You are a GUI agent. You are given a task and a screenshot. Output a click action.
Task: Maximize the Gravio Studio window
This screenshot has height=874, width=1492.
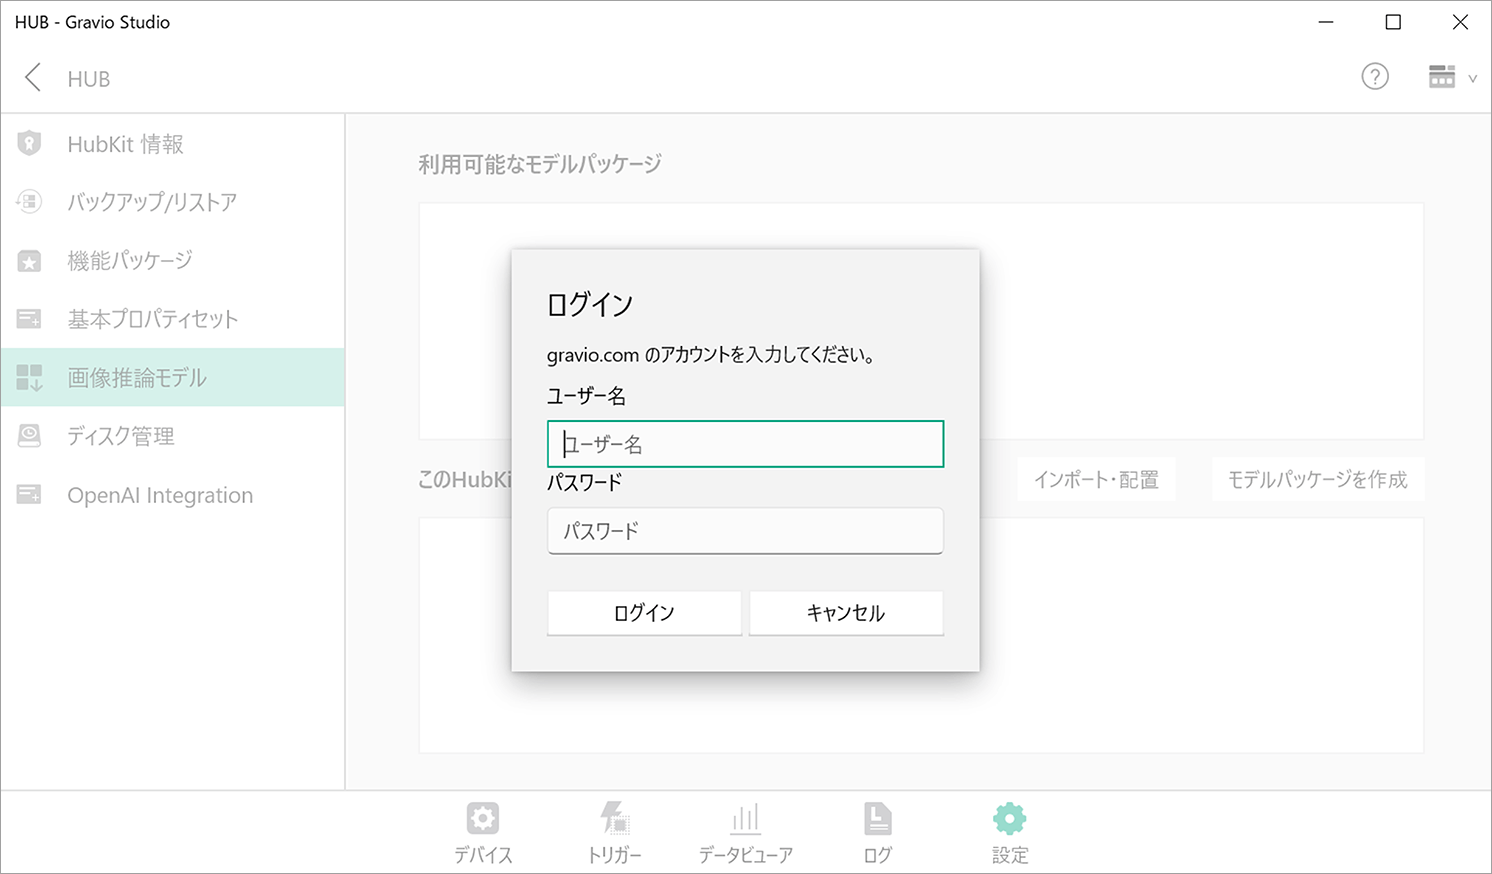click(1393, 22)
